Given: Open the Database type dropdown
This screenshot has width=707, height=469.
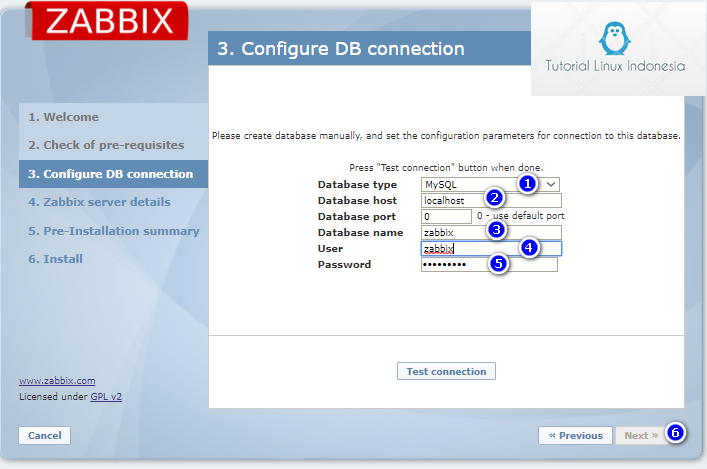Looking at the screenshot, I should (490, 184).
